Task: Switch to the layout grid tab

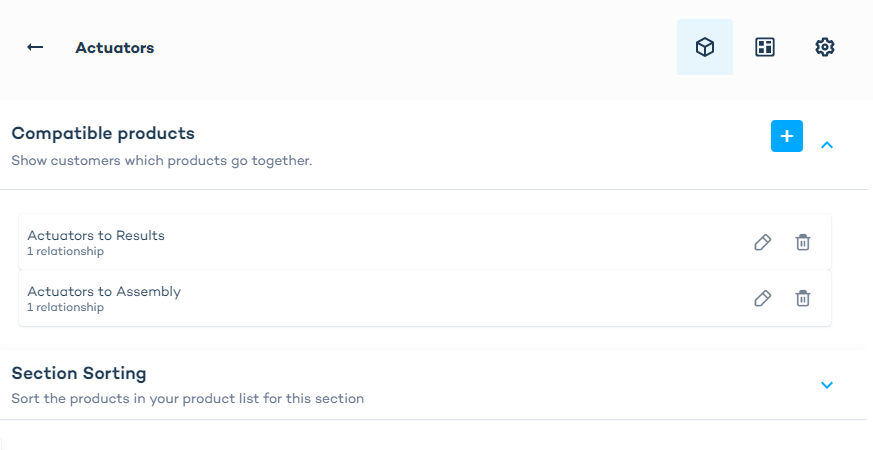Action: pos(765,47)
